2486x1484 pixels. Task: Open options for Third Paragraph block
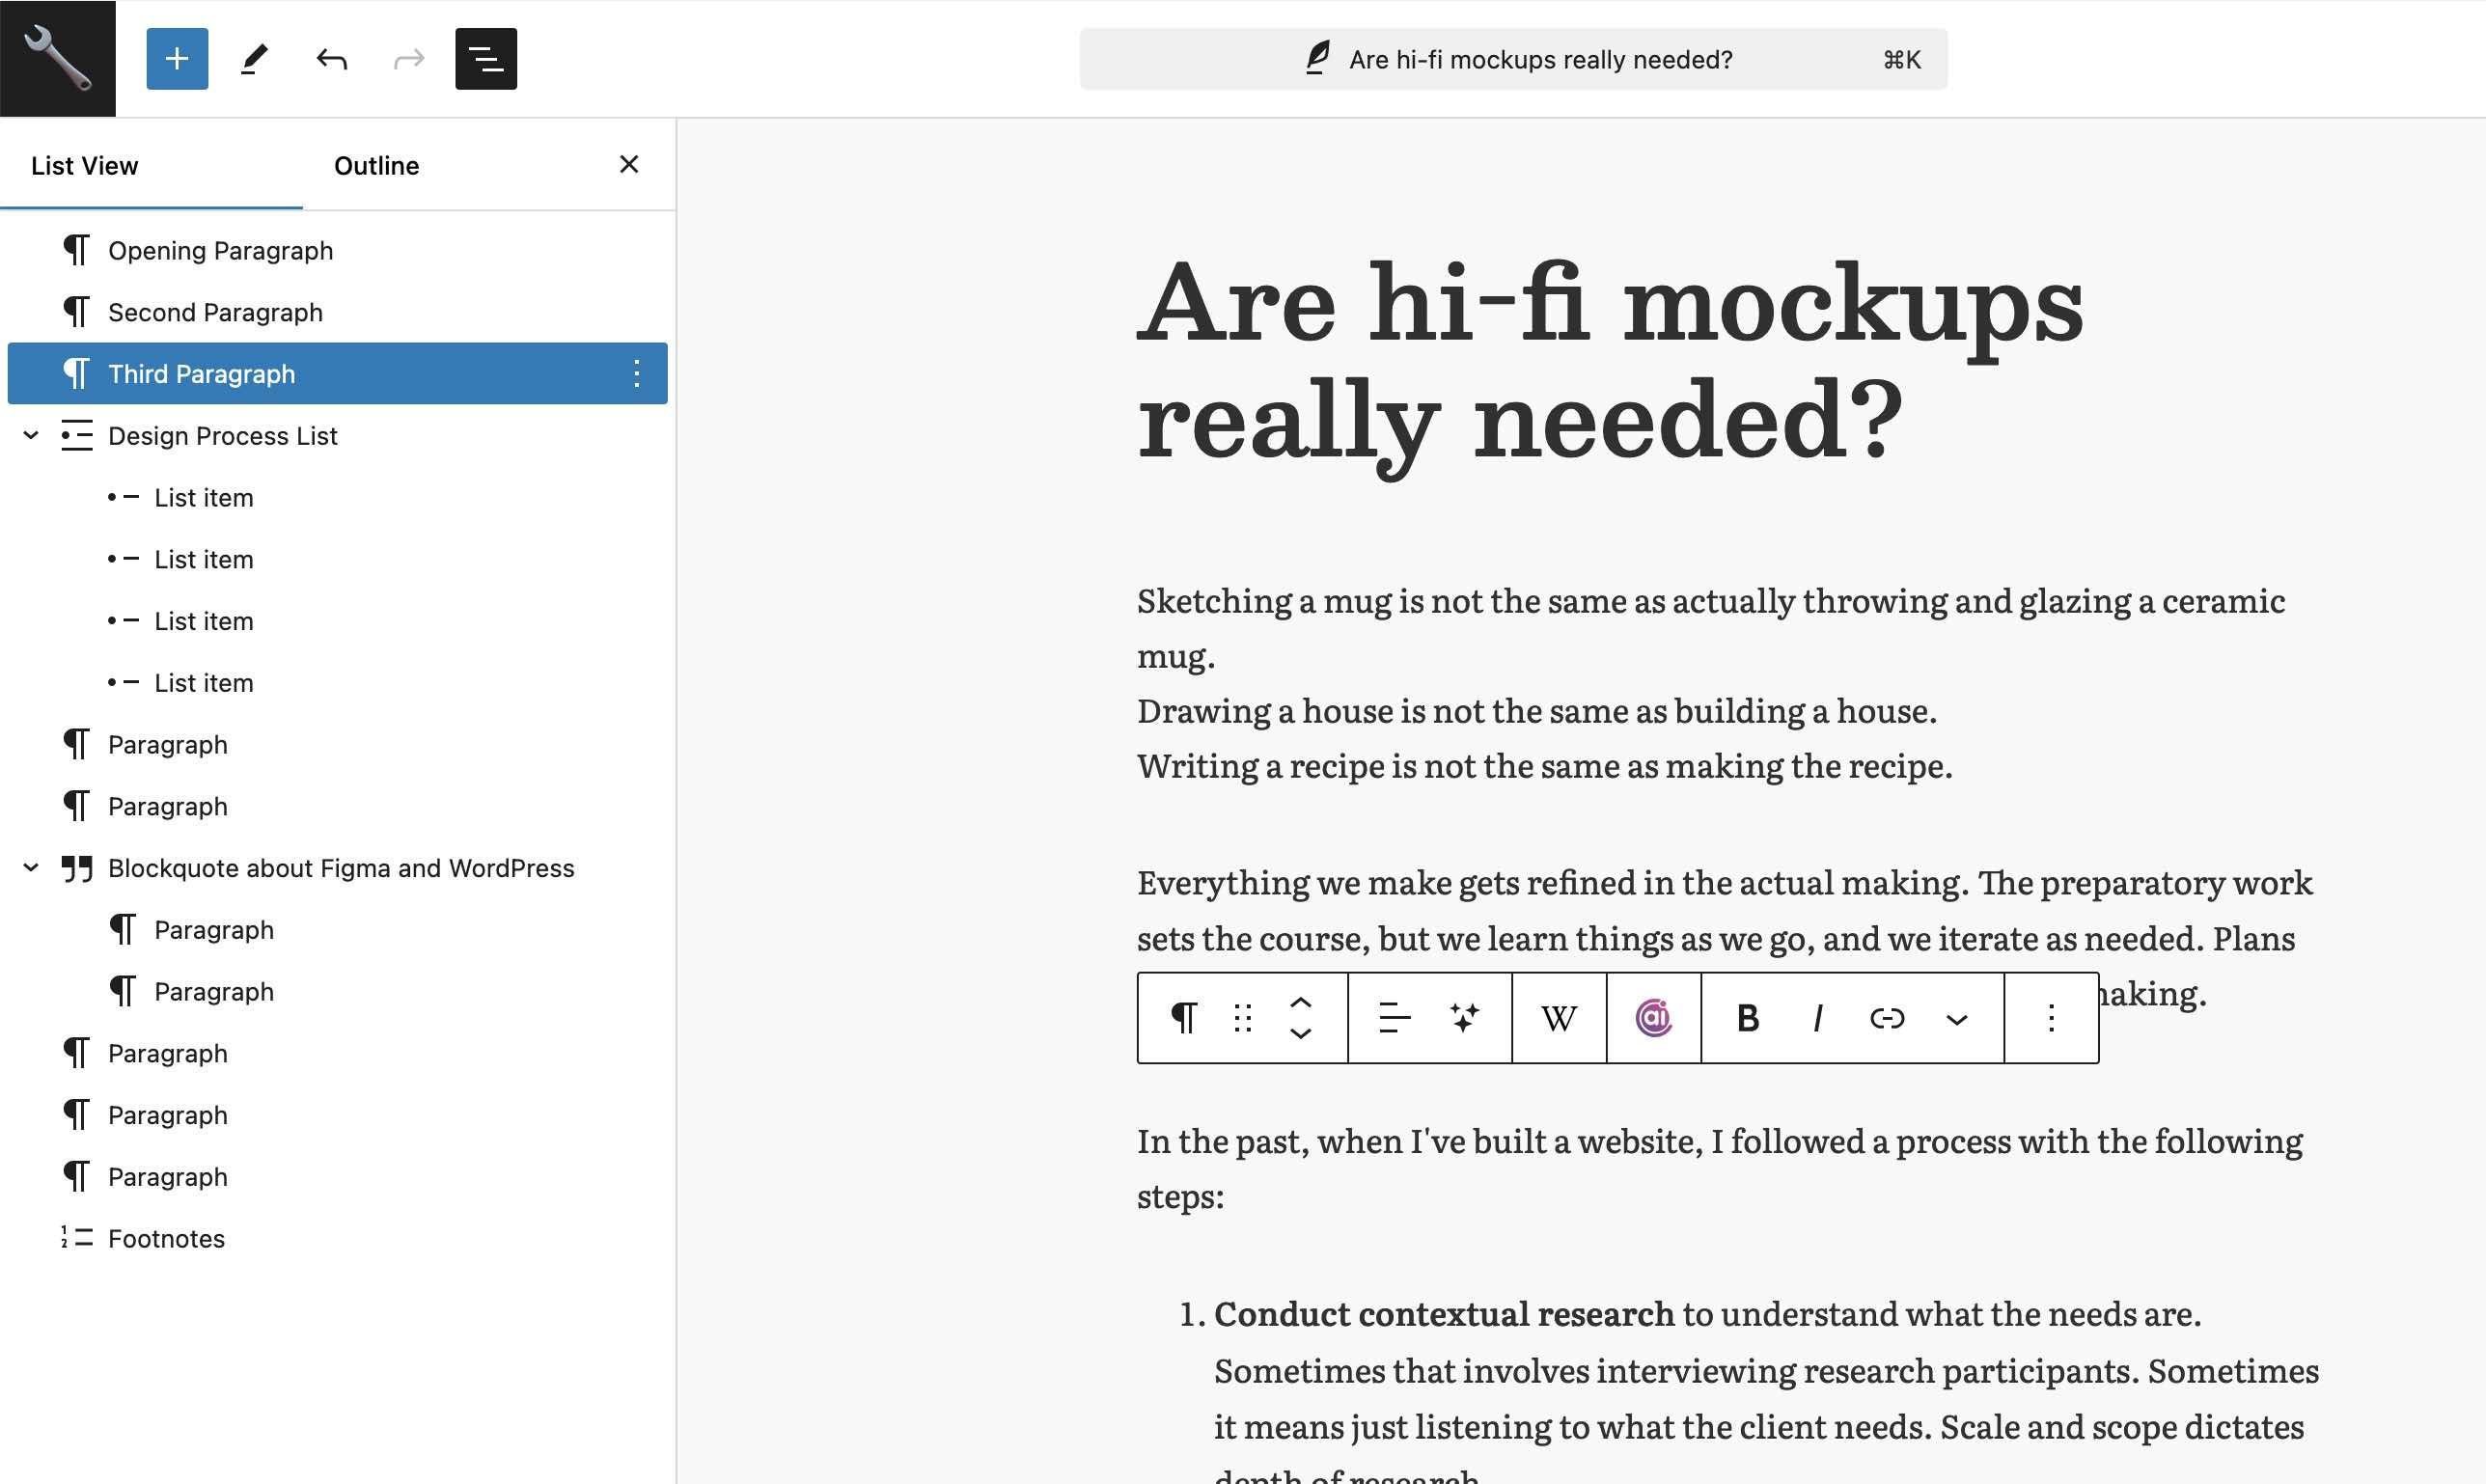pyautogui.click(x=636, y=374)
